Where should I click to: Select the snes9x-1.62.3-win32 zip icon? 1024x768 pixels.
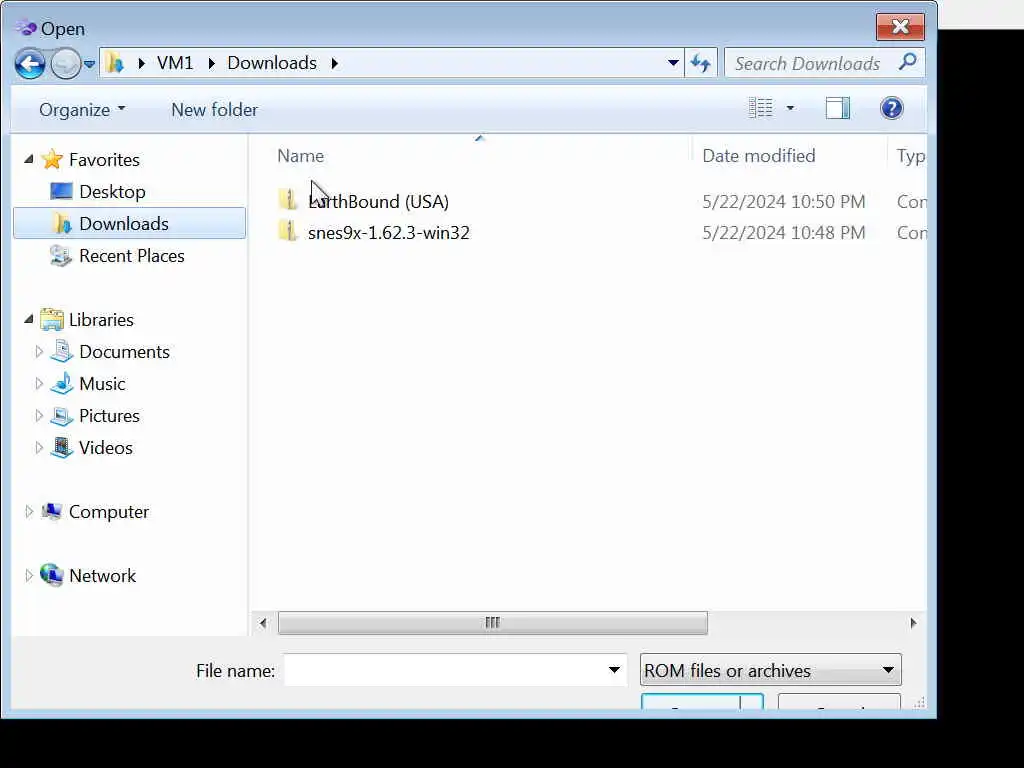click(x=288, y=231)
